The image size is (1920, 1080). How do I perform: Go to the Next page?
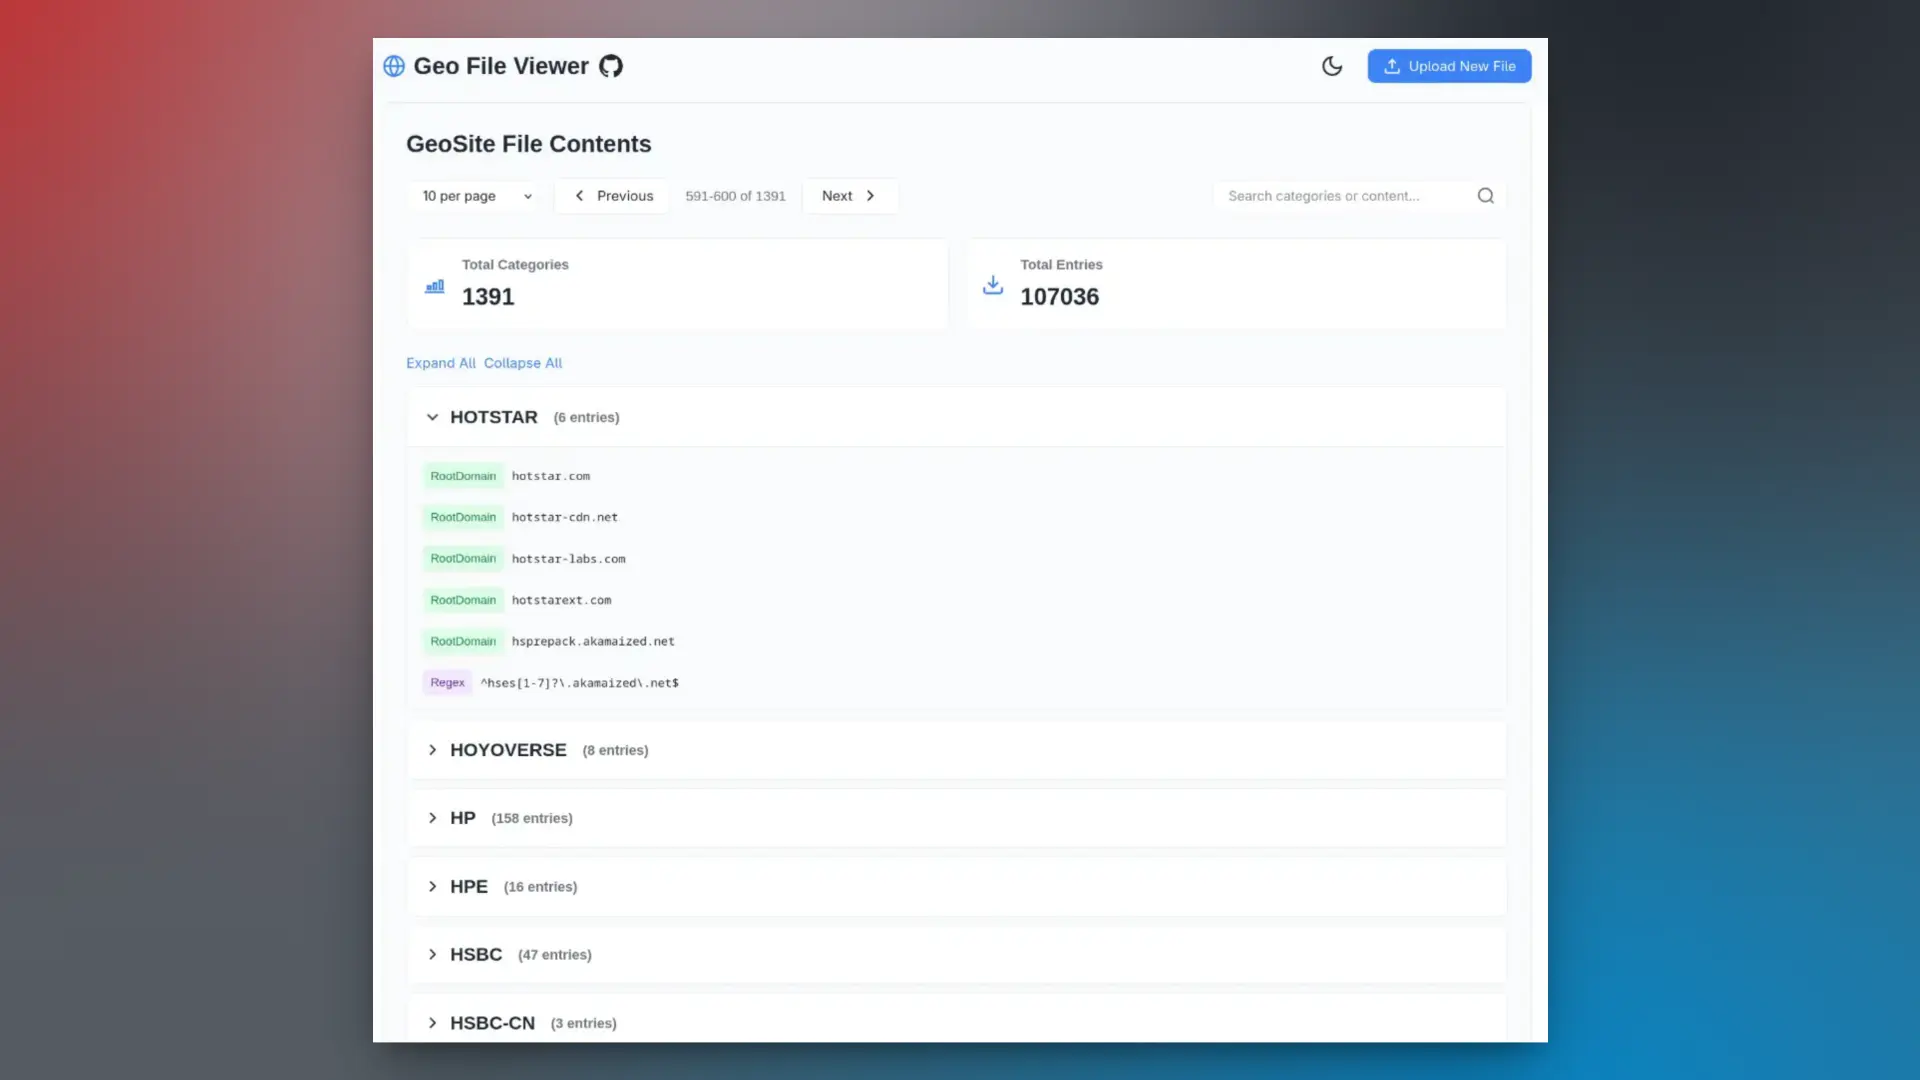tap(849, 196)
